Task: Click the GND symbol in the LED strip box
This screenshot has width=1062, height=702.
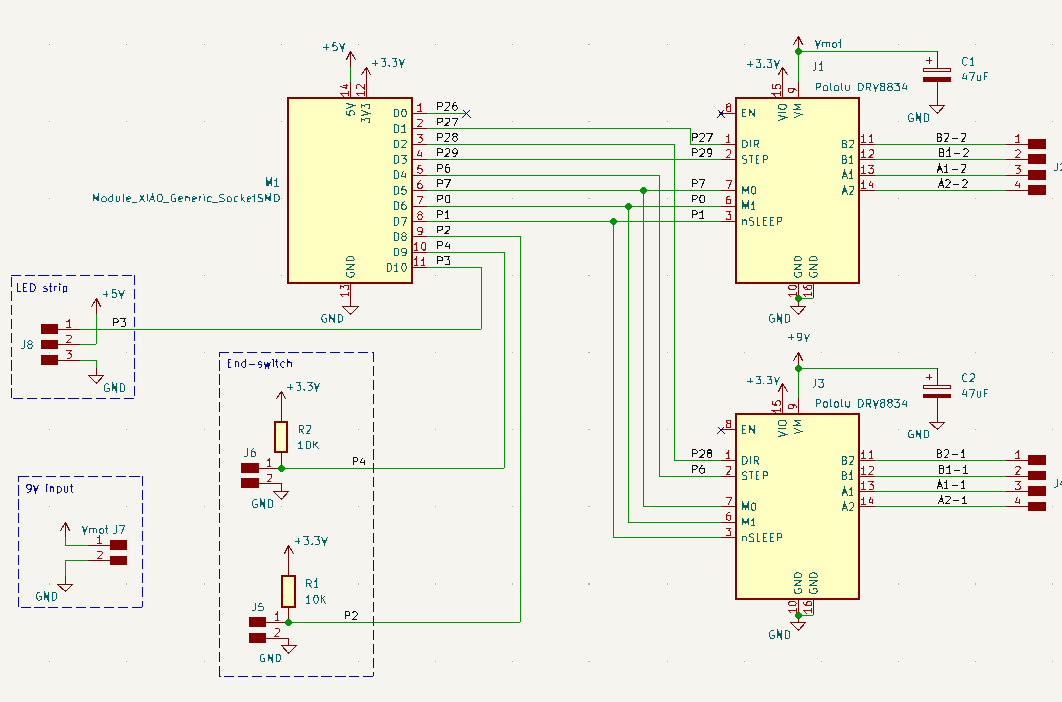Action: coord(96,379)
